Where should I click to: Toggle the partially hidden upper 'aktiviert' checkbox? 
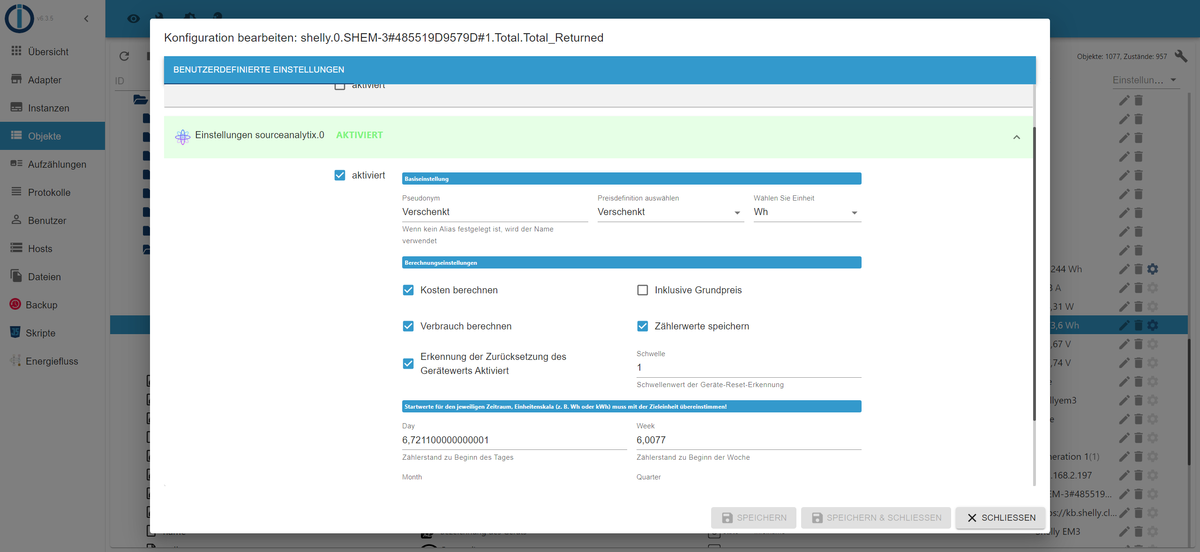pos(340,87)
